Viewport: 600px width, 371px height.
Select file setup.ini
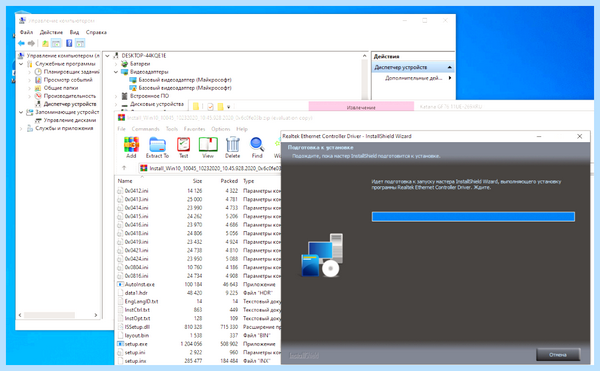coord(135,352)
